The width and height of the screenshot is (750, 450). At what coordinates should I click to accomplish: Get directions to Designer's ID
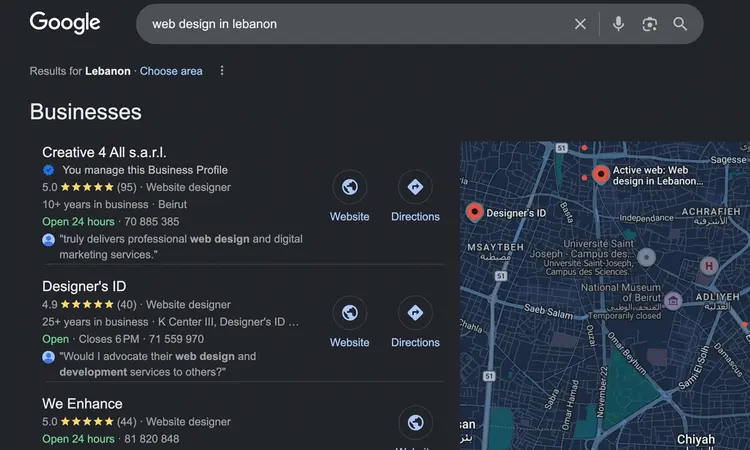pos(415,313)
